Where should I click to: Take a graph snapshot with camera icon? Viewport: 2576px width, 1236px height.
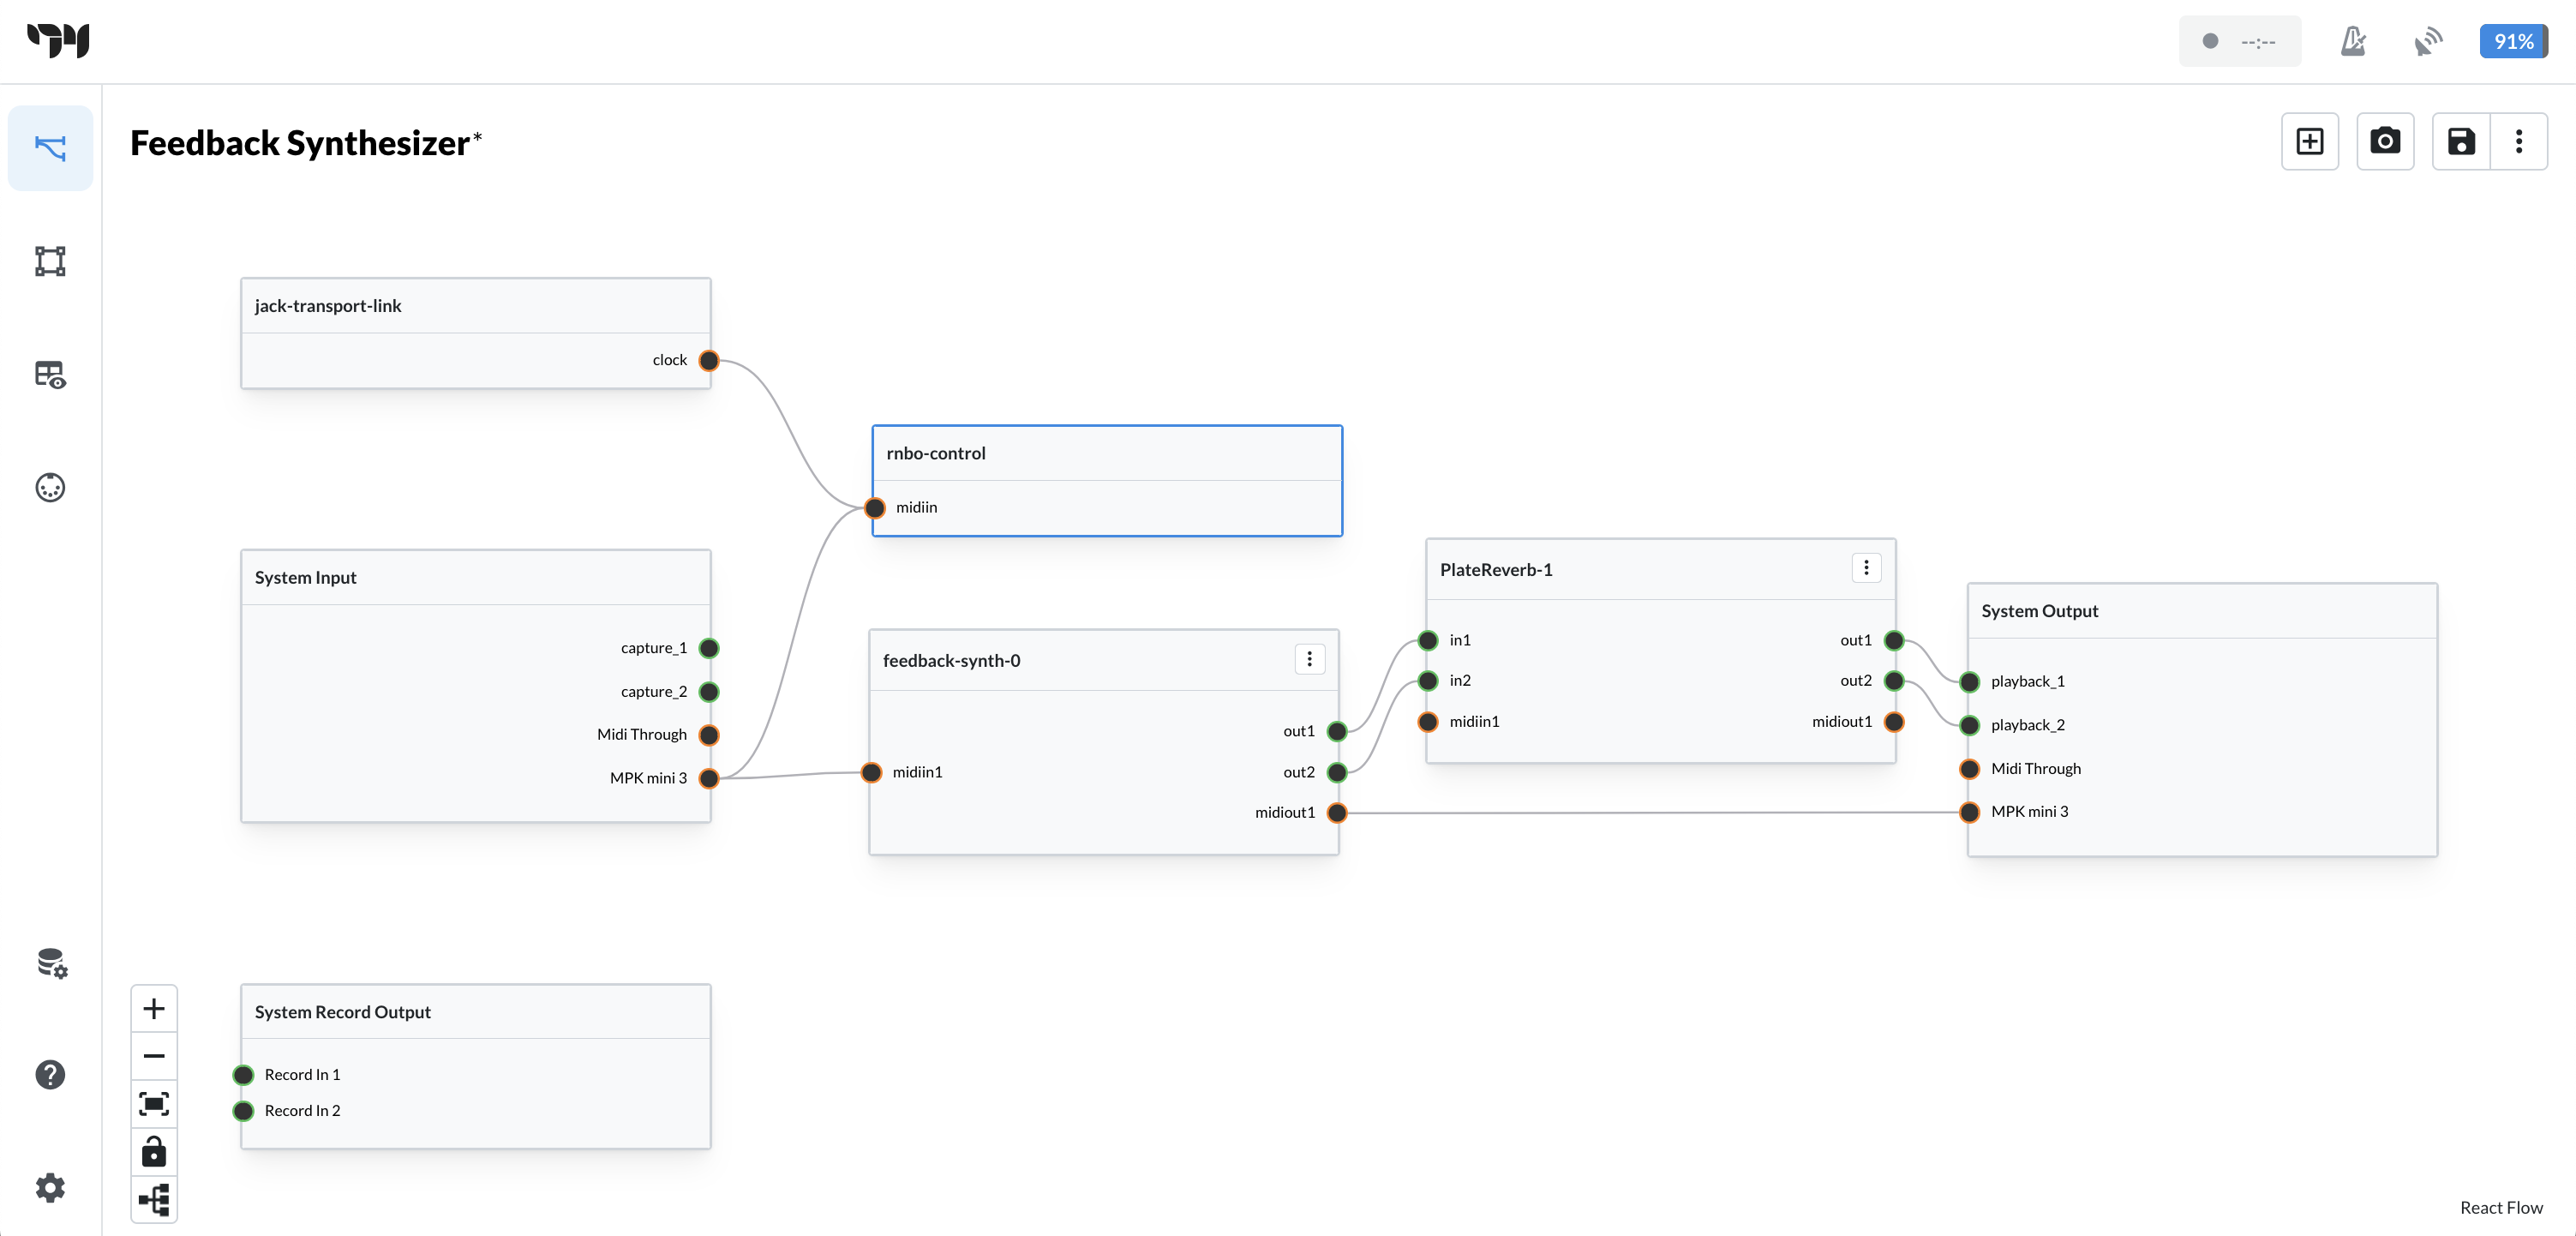[2385, 141]
